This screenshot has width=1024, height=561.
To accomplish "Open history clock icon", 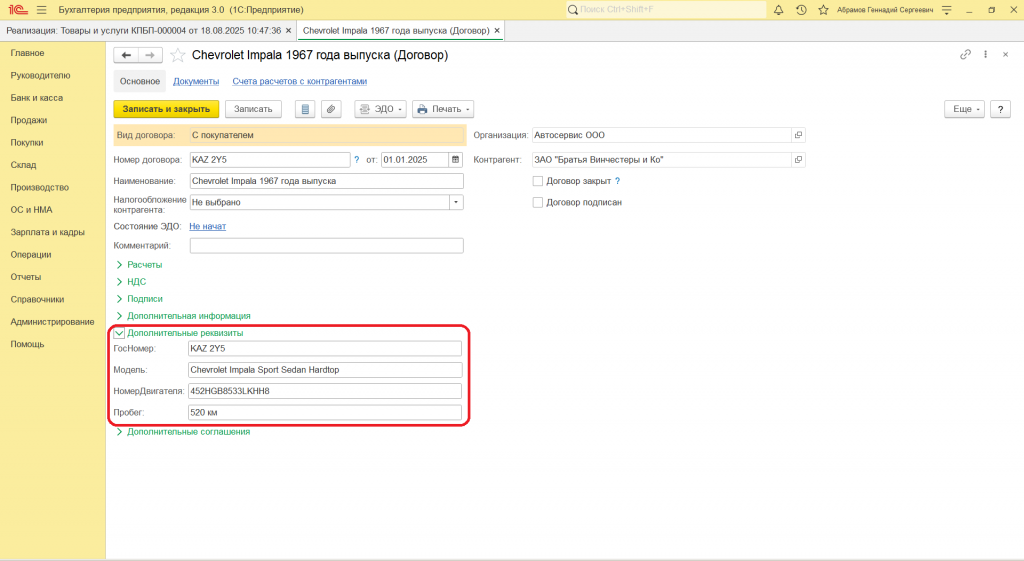I will pyautogui.click(x=801, y=10).
